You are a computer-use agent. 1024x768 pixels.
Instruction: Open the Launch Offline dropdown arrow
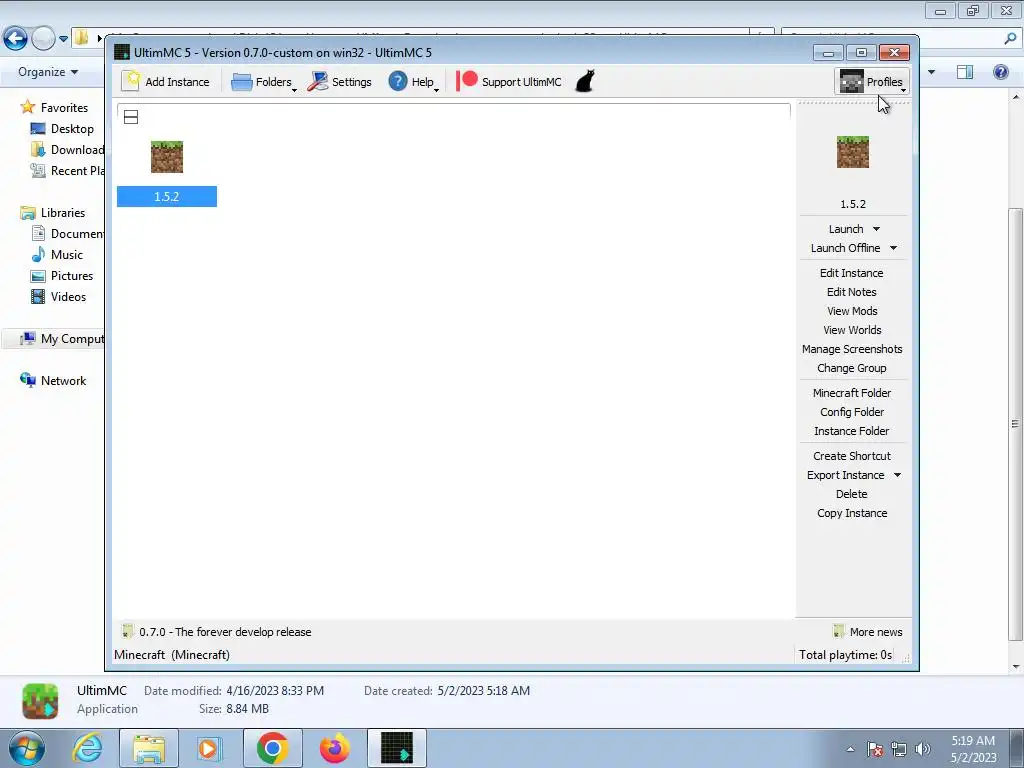(x=893, y=248)
